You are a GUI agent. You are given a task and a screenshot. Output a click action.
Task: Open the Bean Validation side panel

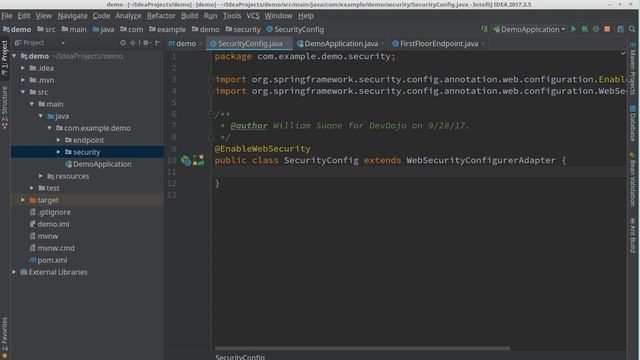[632, 179]
